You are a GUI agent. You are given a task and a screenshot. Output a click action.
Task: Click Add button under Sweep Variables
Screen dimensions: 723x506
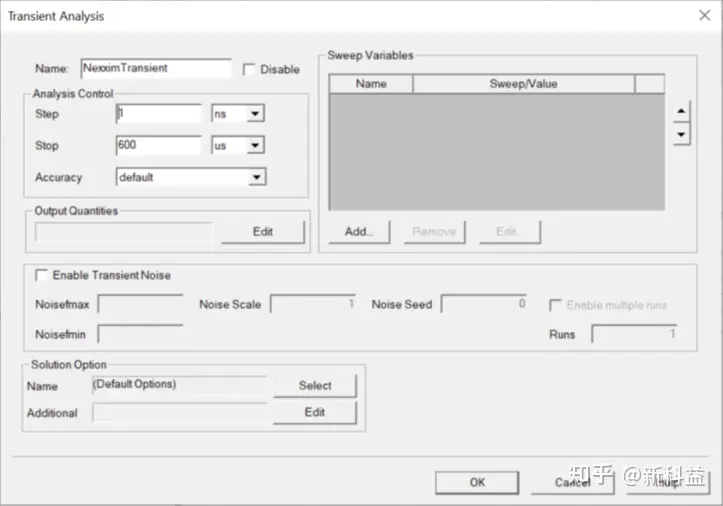(x=359, y=232)
